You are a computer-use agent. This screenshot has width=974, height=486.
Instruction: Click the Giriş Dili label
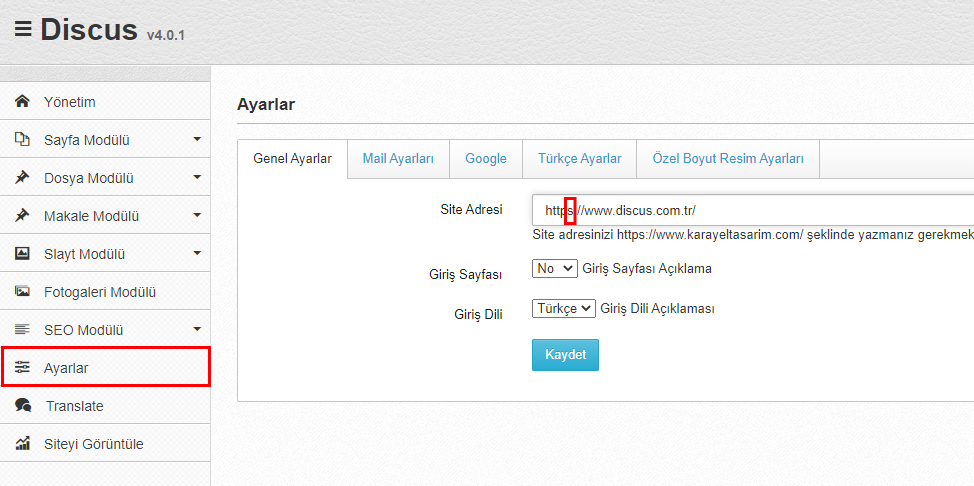[x=478, y=314]
